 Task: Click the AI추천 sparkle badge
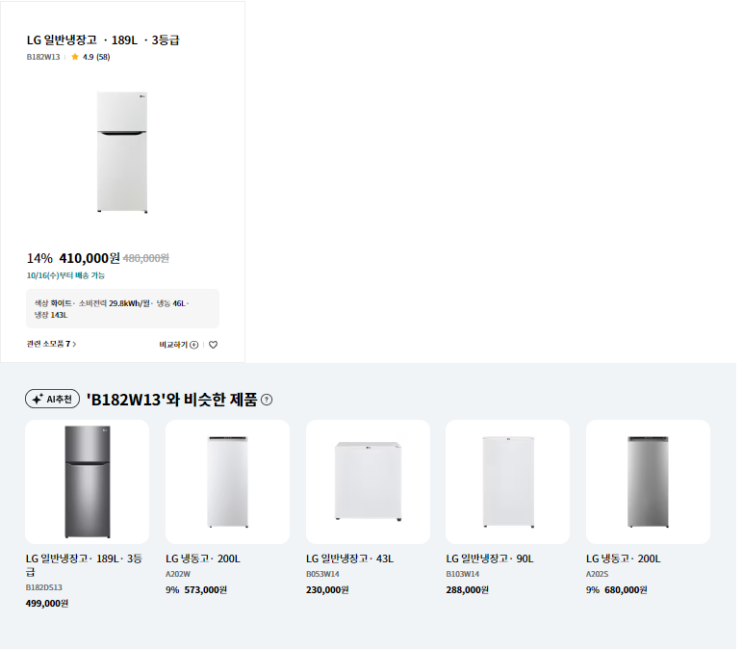pyautogui.click(x=52, y=399)
